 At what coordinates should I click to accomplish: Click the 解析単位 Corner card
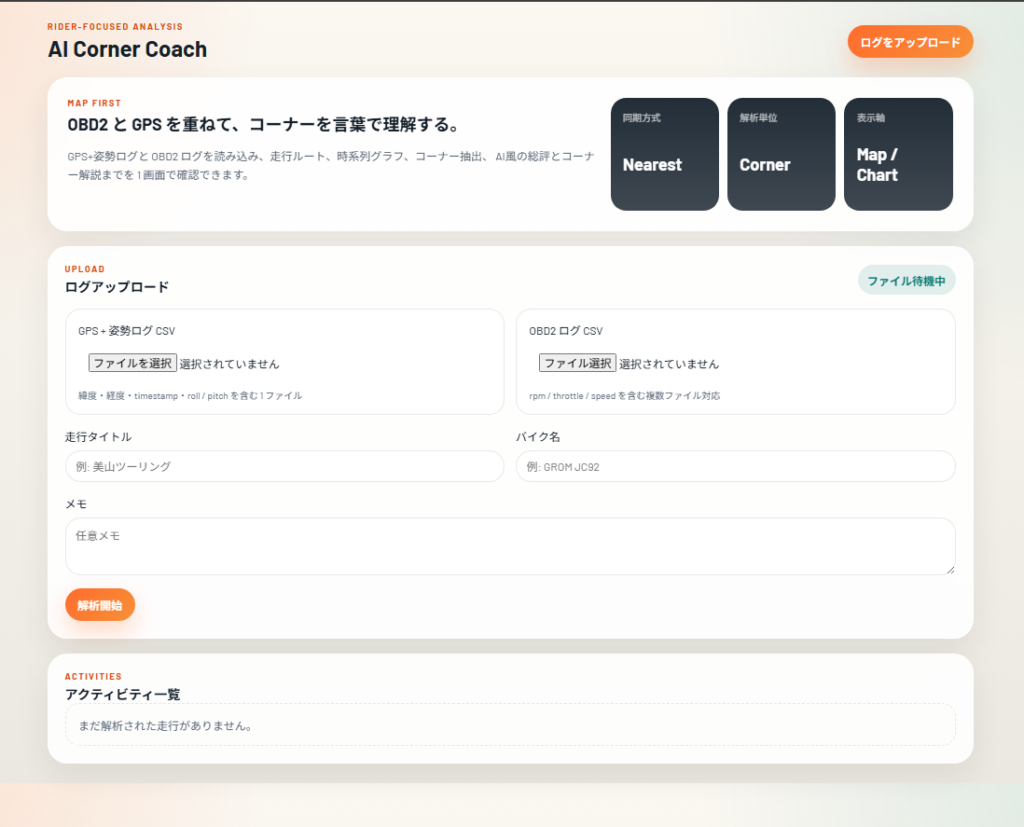(x=781, y=154)
